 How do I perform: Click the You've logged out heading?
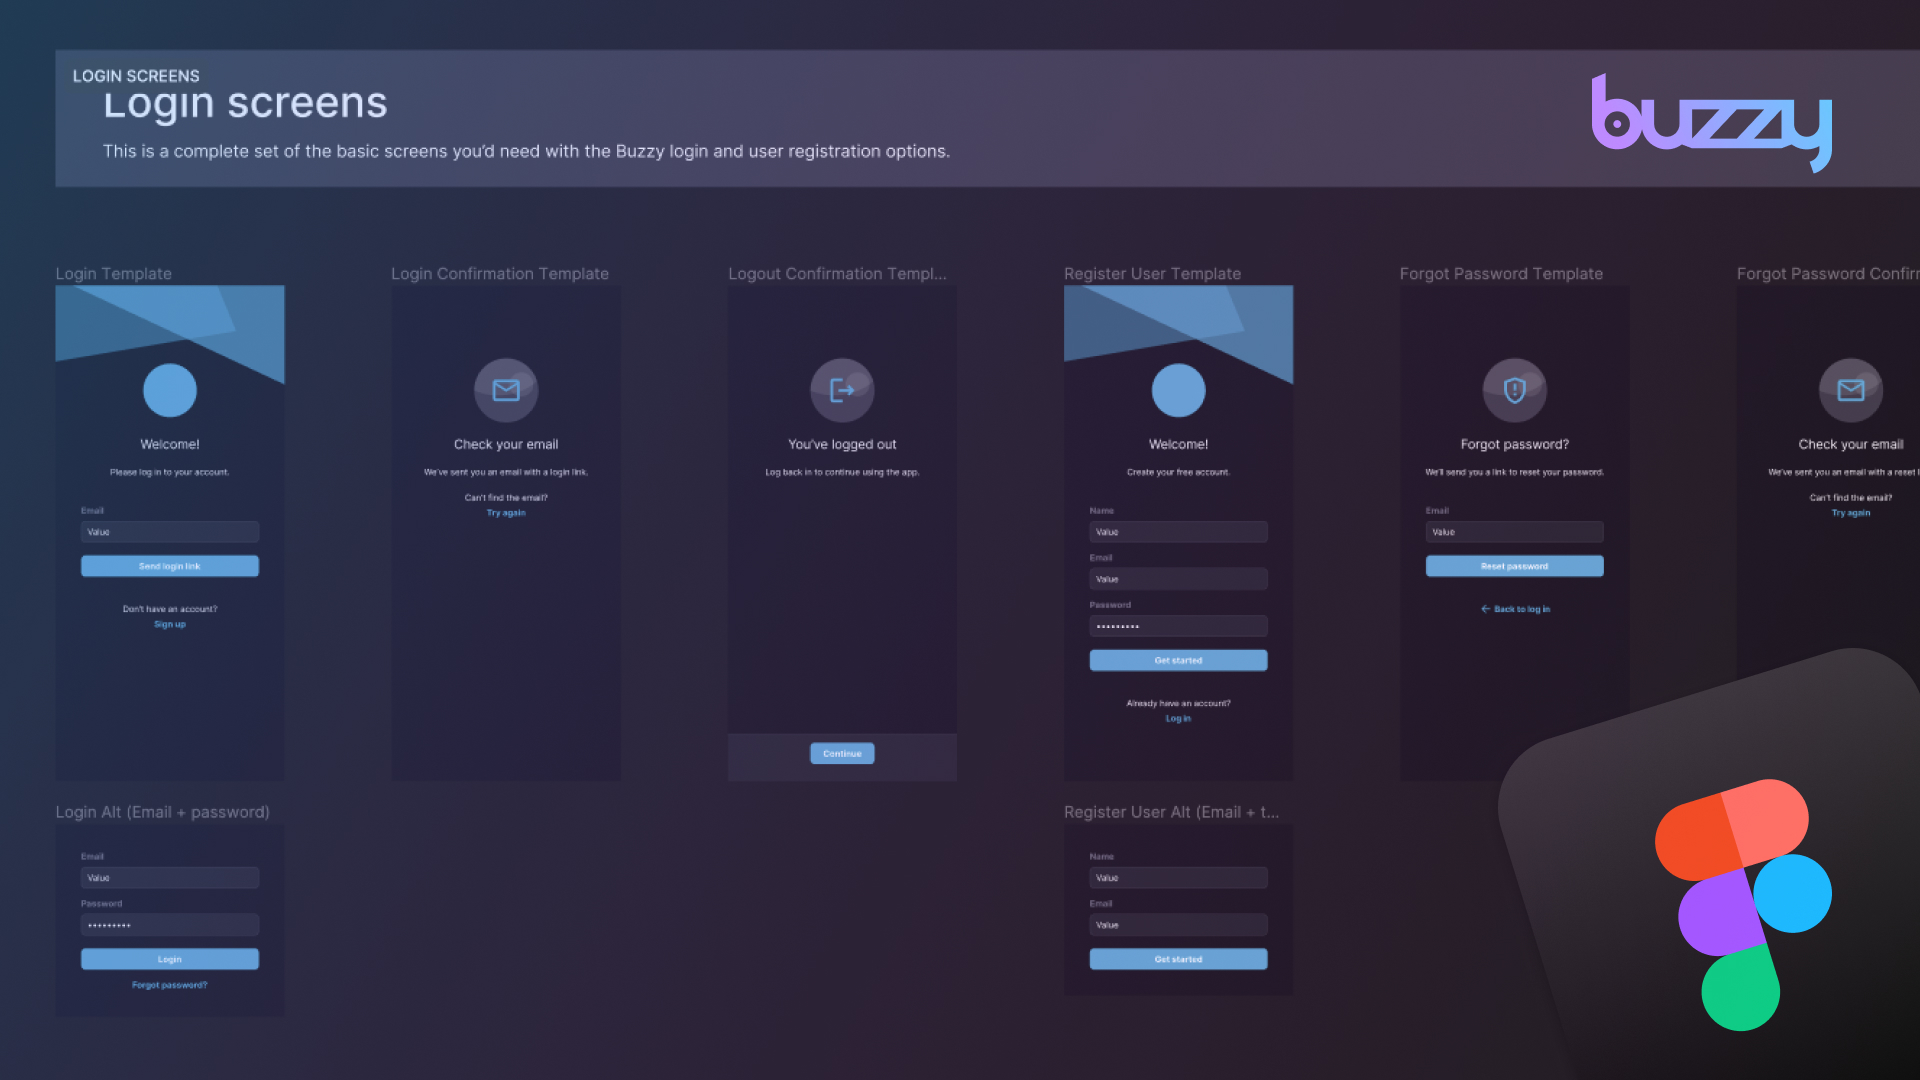(x=842, y=444)
